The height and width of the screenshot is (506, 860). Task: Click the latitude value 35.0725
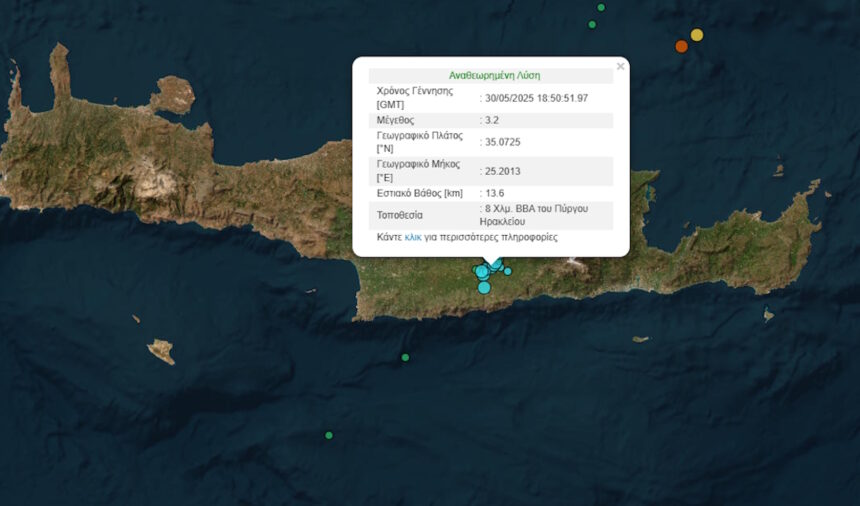tap(502, 142)
